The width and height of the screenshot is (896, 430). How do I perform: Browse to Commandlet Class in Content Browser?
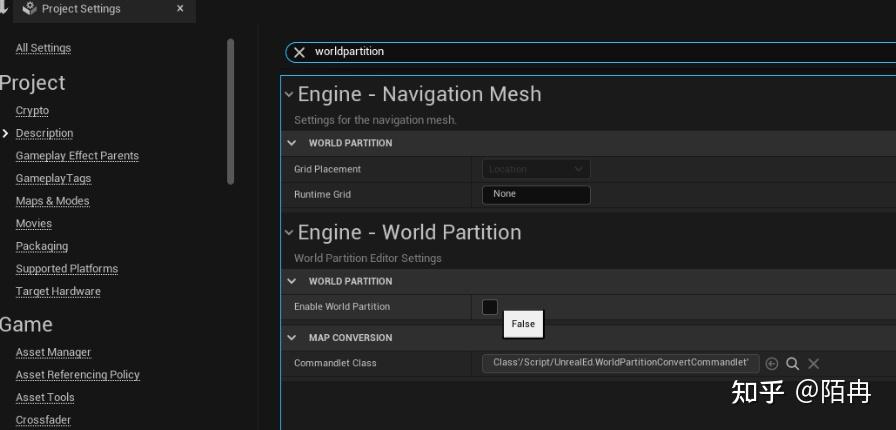tap(792, 364)
